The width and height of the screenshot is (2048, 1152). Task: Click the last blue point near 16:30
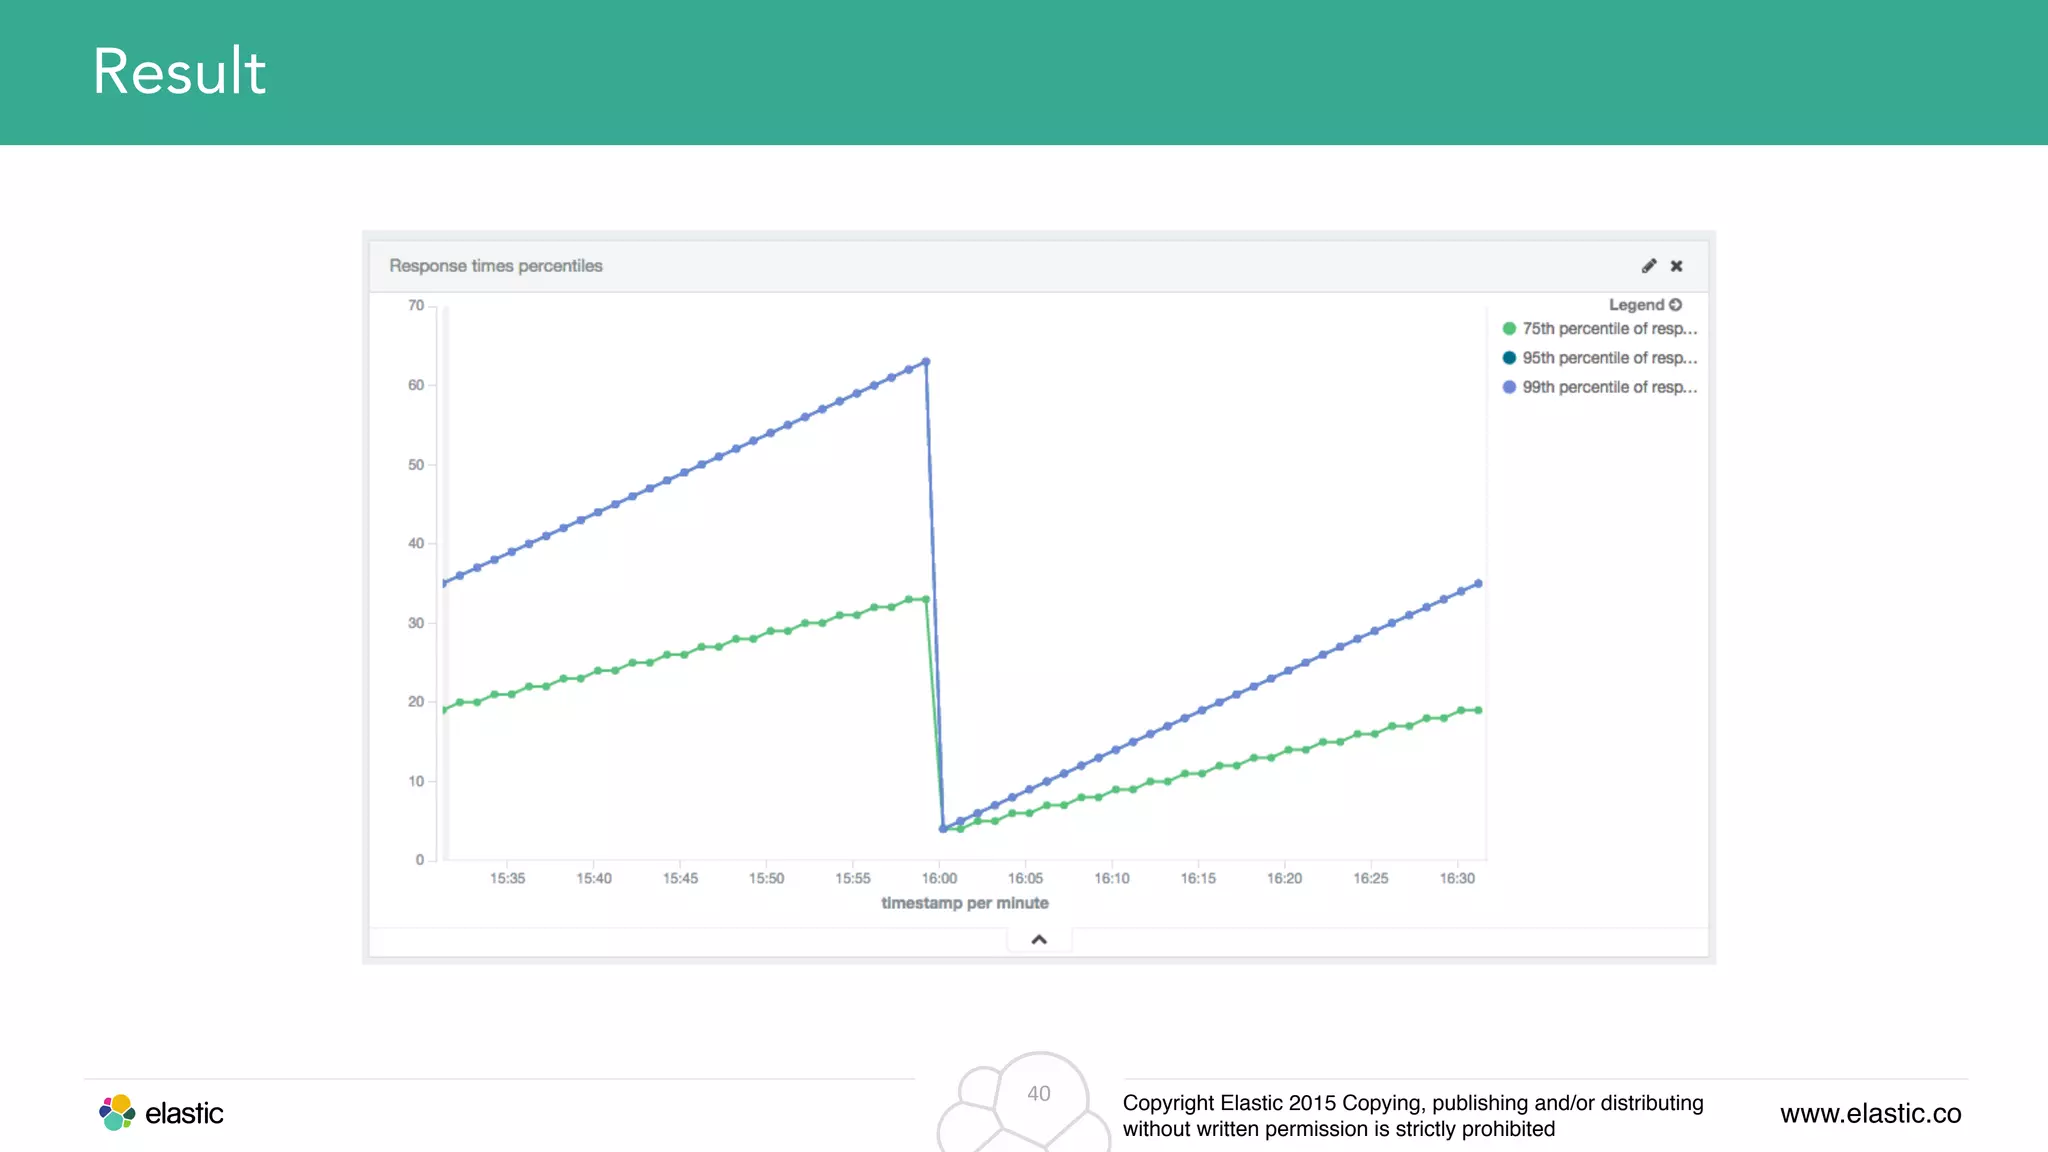pyautogui.click(x=1478, y=584)
